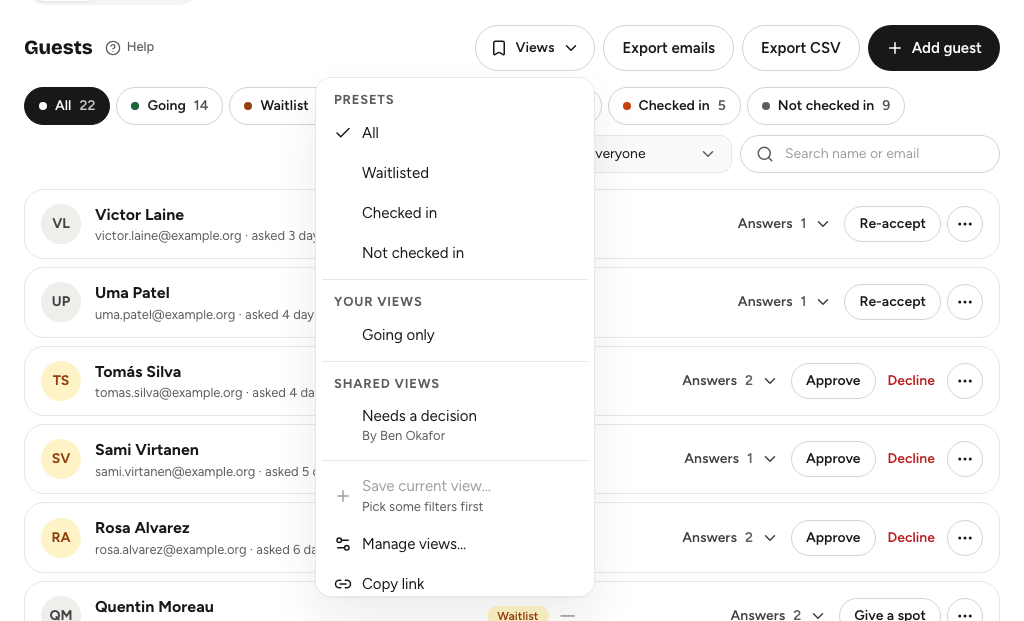Select the Waitlist filter chip
This screenshot has height=621, width=1024.
coord(274,106)
